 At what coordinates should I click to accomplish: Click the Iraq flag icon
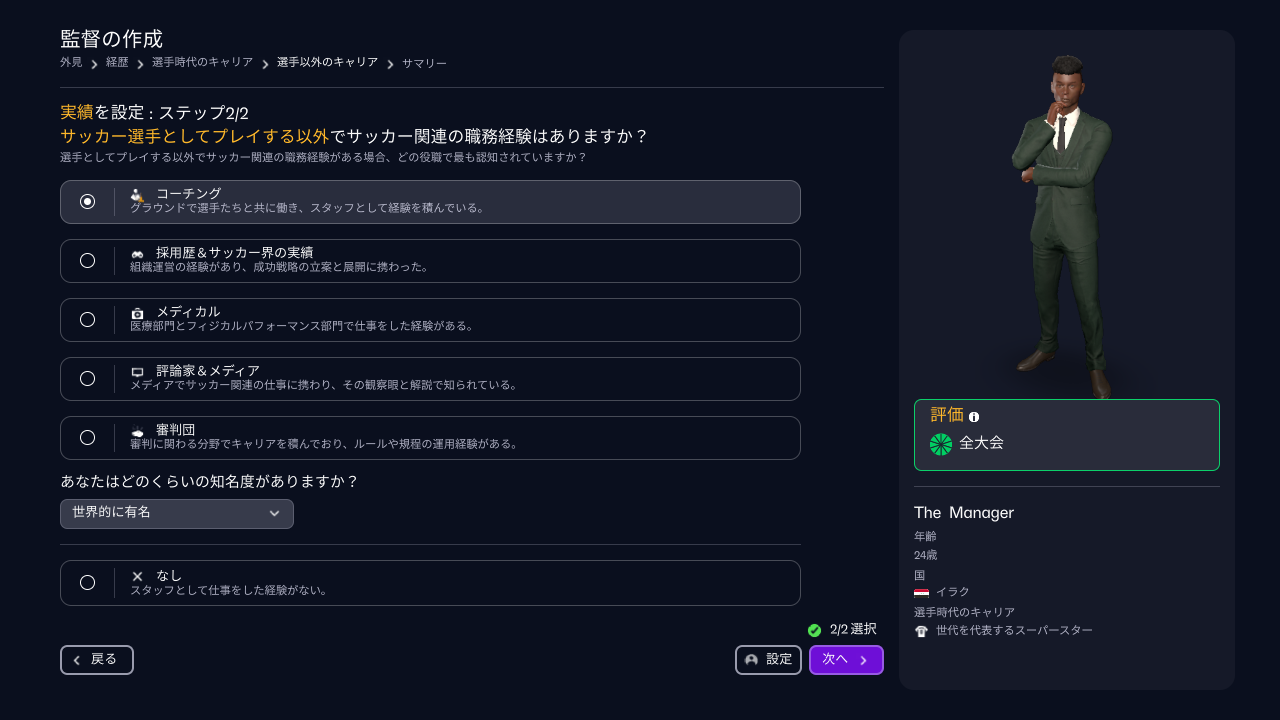point(923,591)
